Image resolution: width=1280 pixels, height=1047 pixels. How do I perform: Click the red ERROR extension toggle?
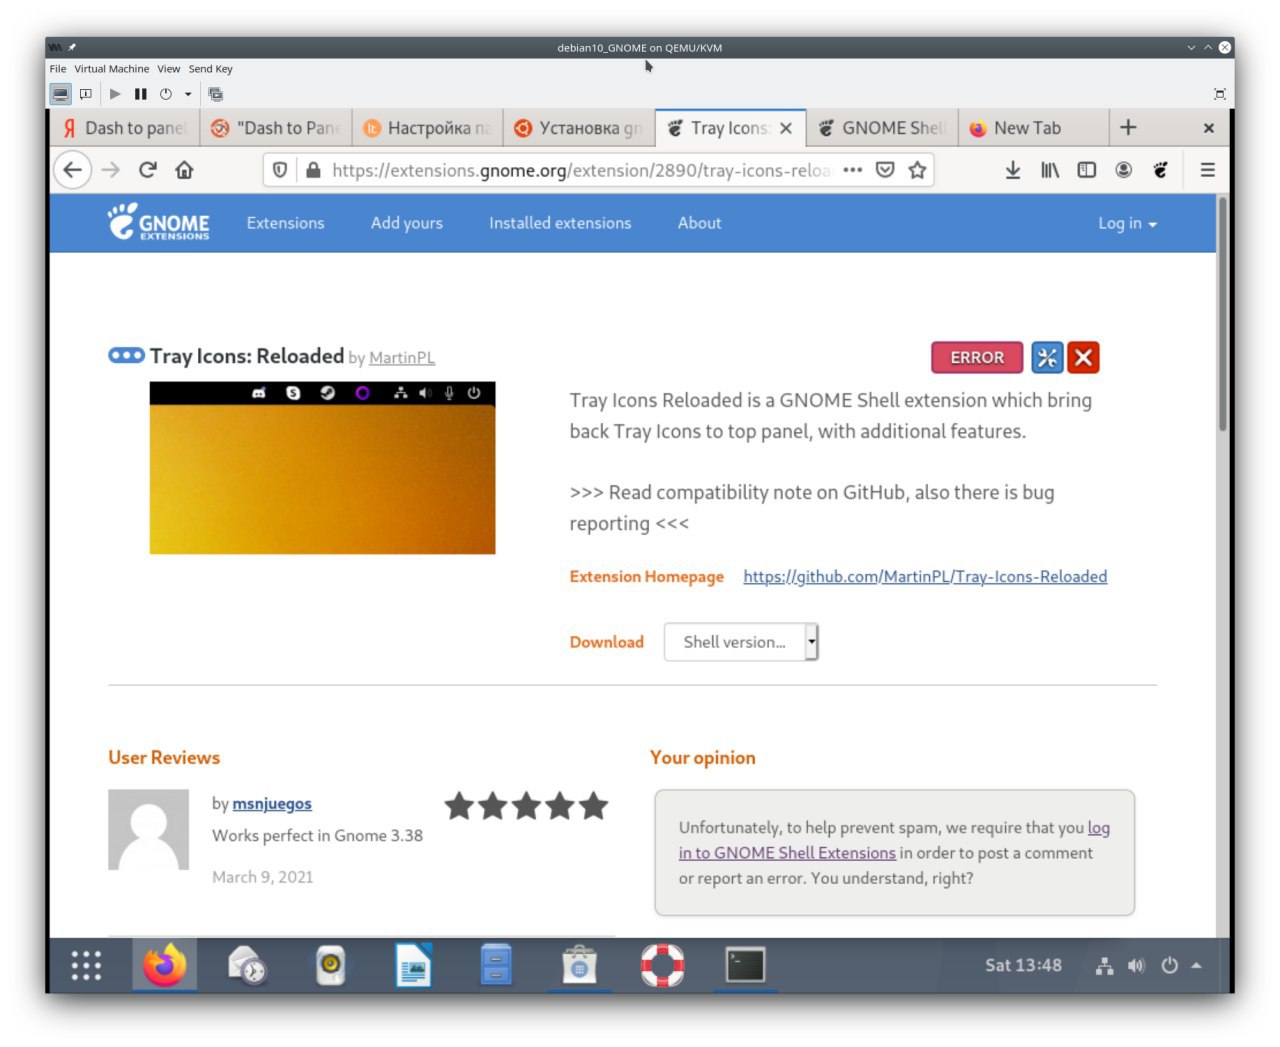coord(977,357)
